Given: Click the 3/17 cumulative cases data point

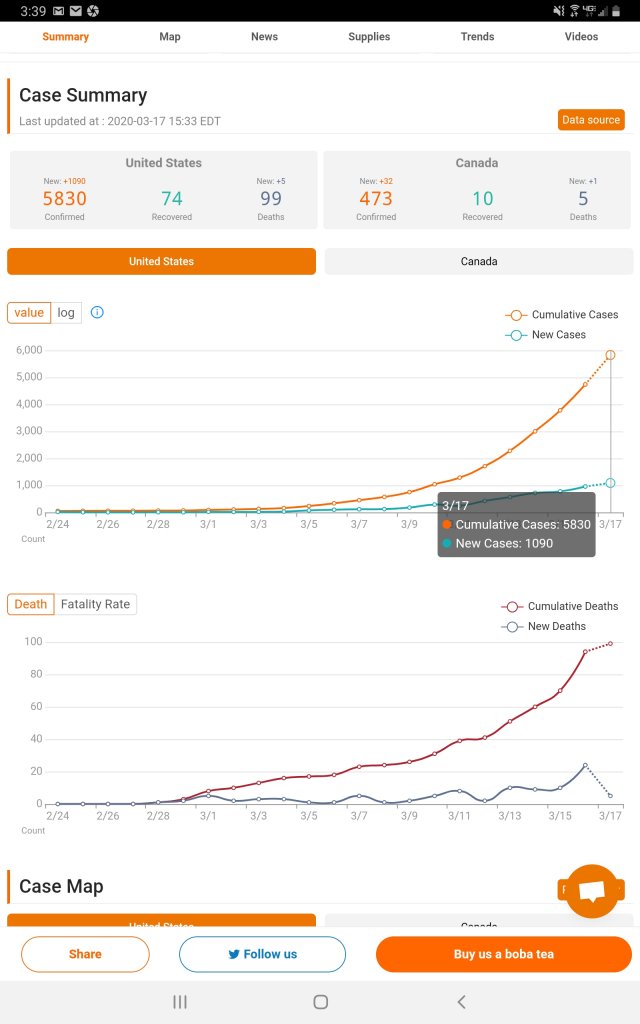Looking at the screenshot, I should tap(610, 355).
